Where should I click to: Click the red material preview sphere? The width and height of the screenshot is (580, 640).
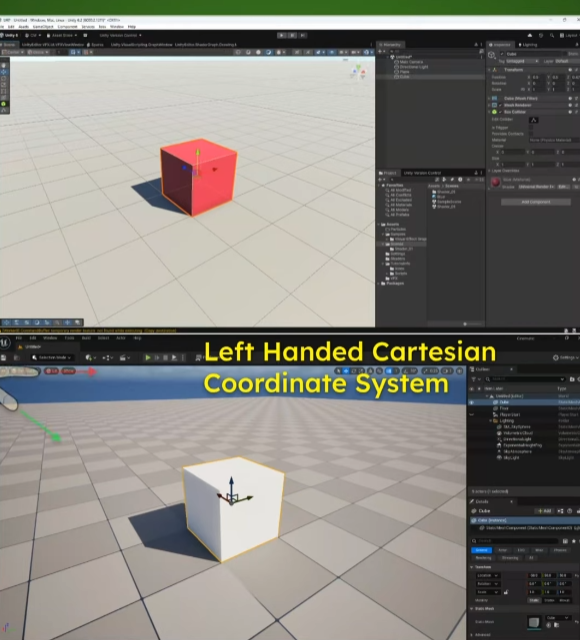pyautogui.click(x=496, y=182)
